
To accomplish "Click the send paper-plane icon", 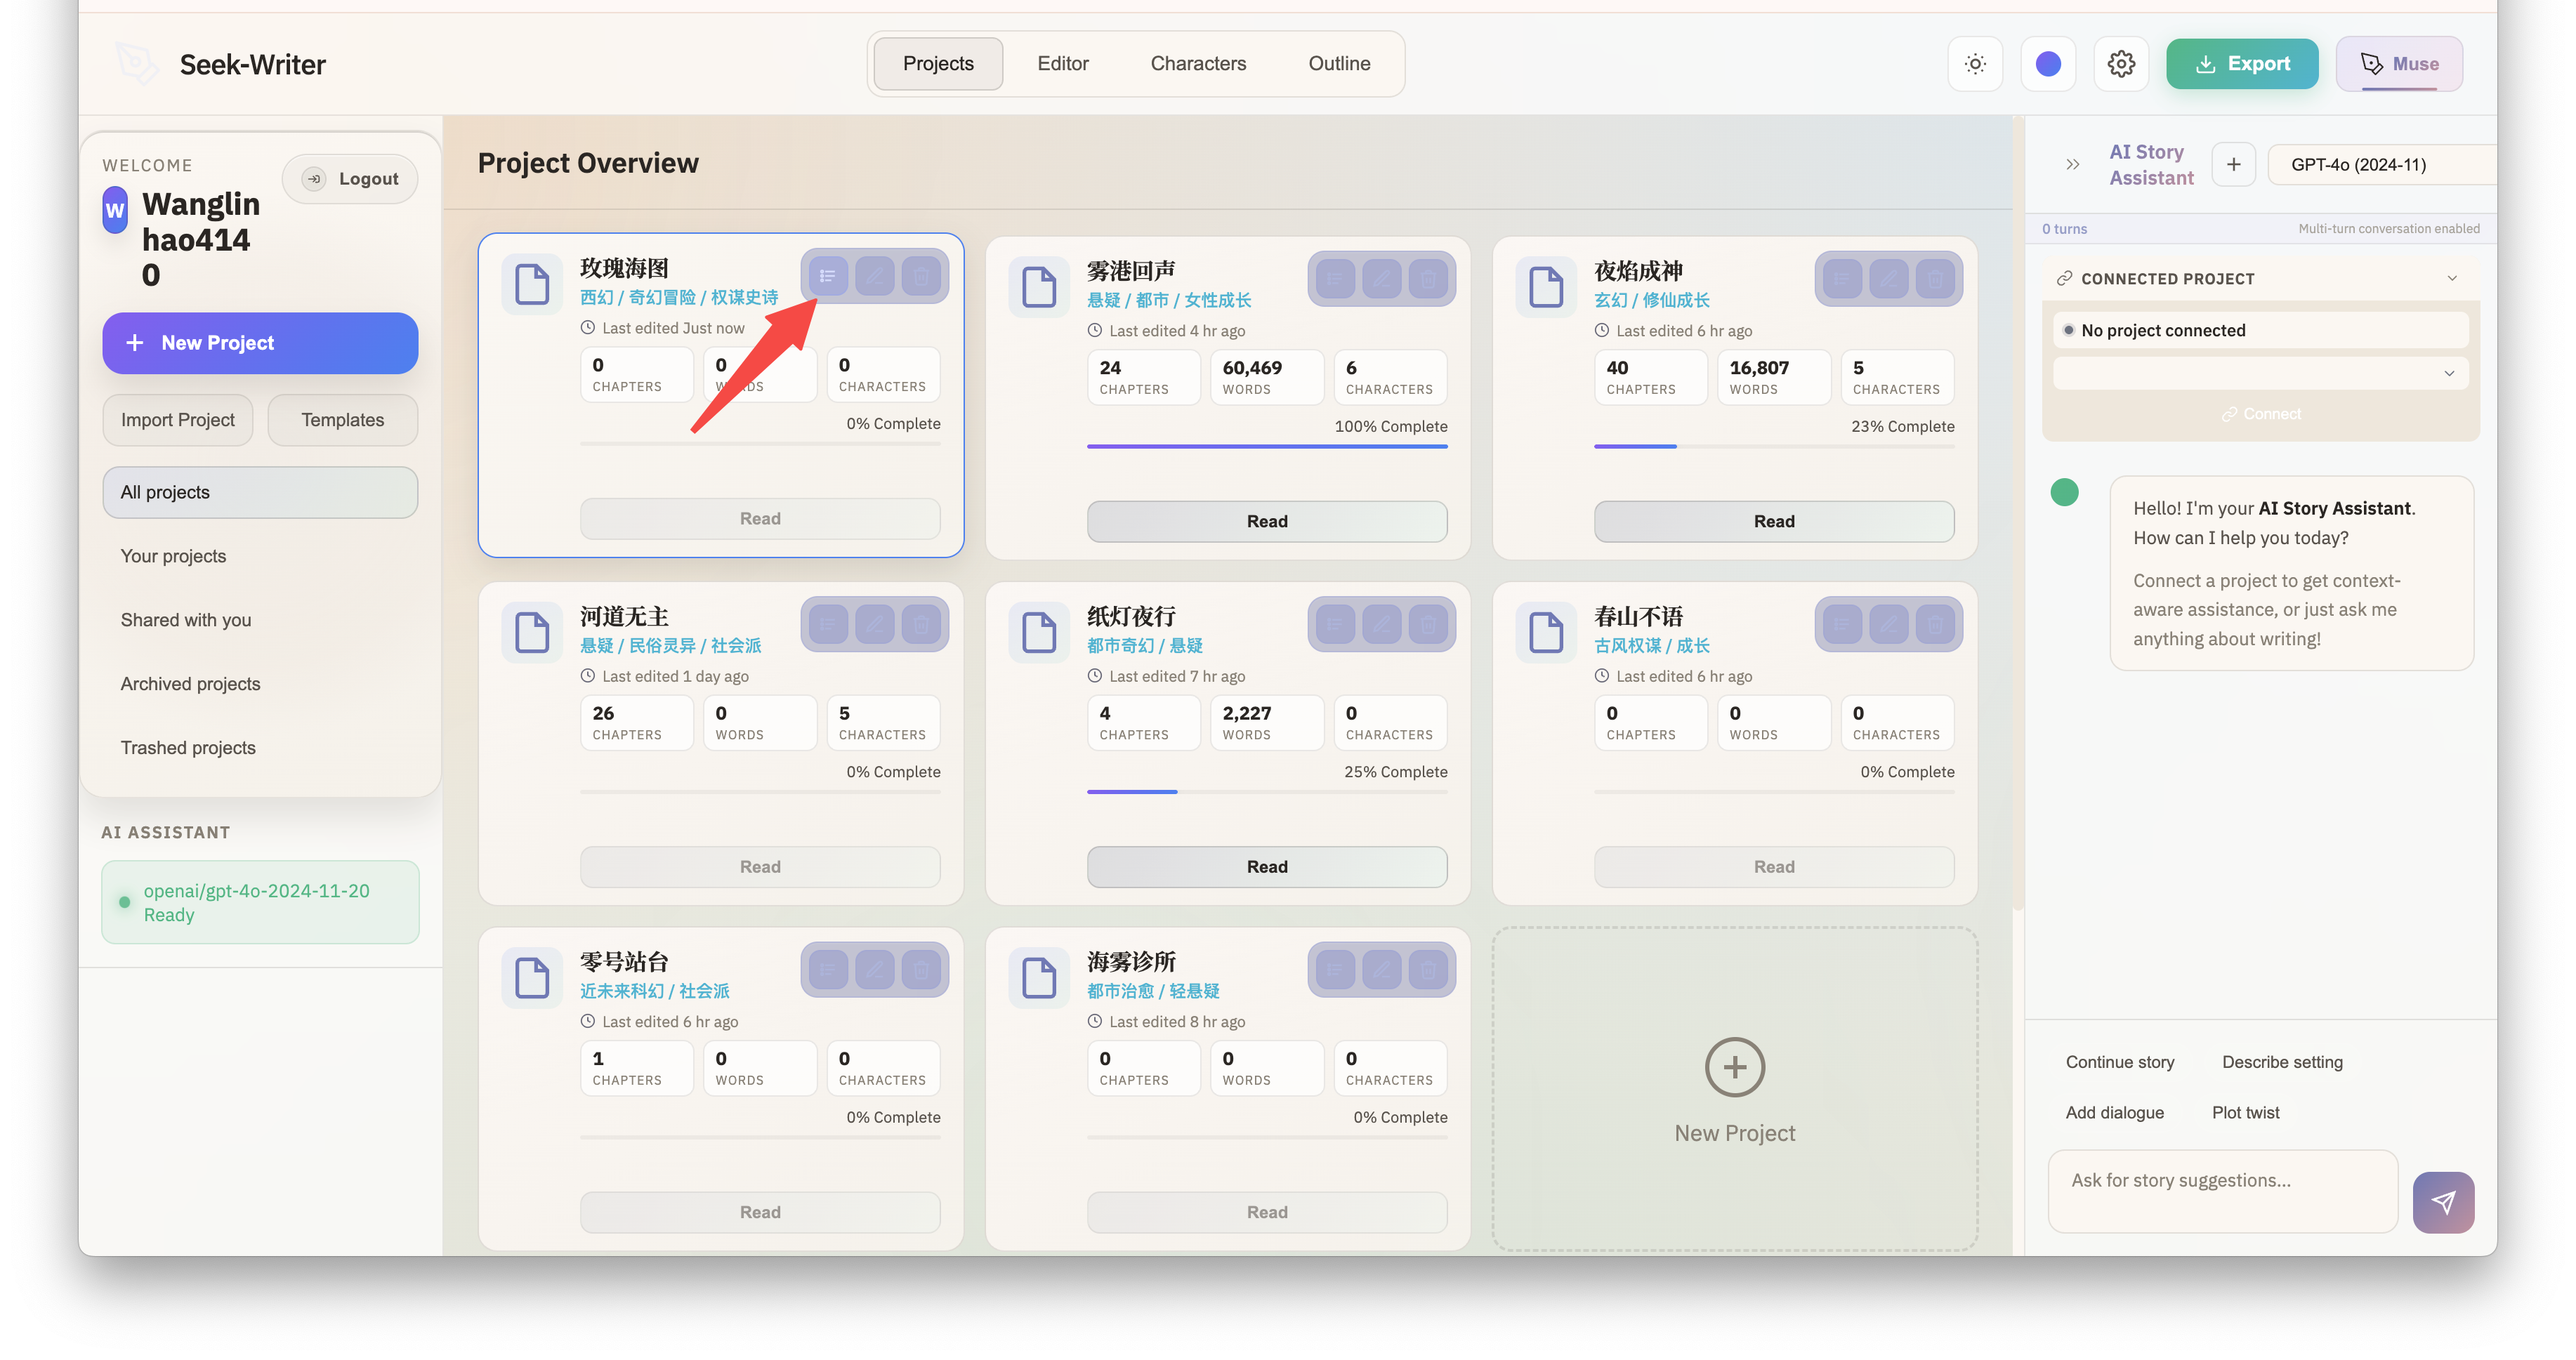I will (x=2443, y=1202).
